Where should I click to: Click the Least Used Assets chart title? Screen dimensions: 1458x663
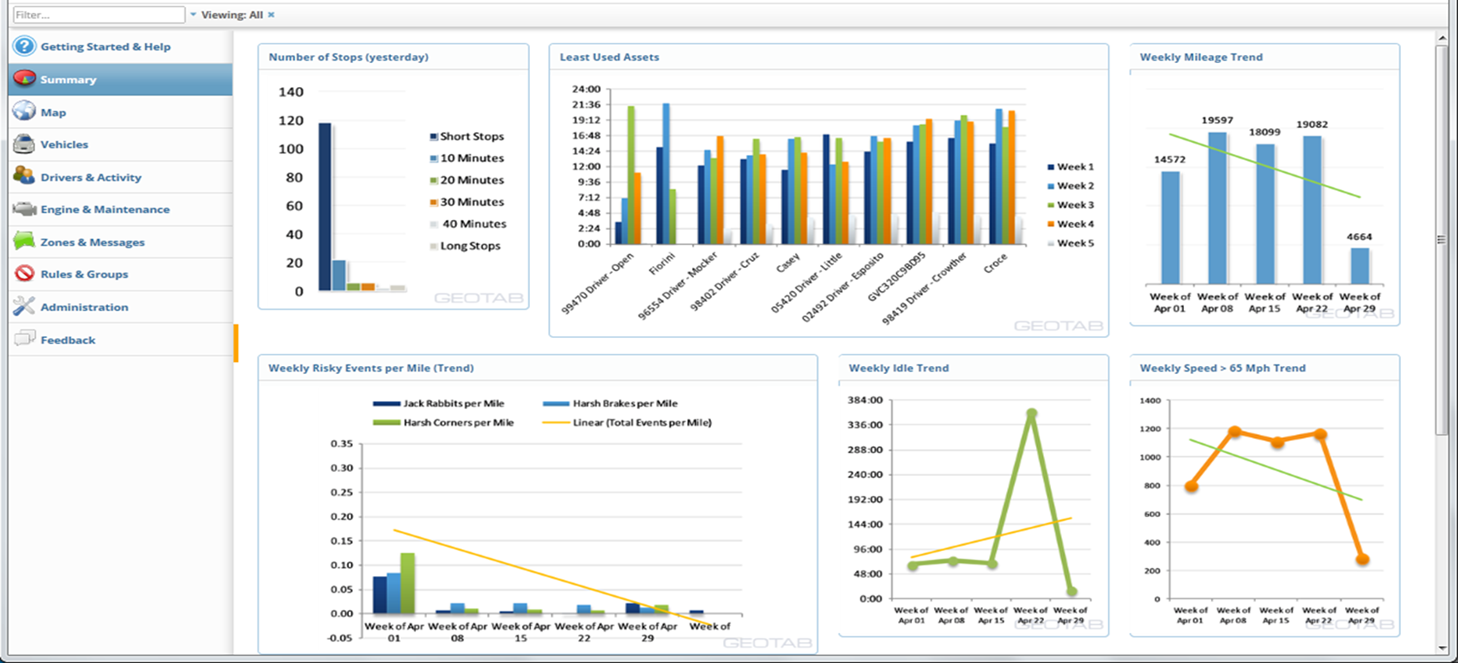click(609, 57)
